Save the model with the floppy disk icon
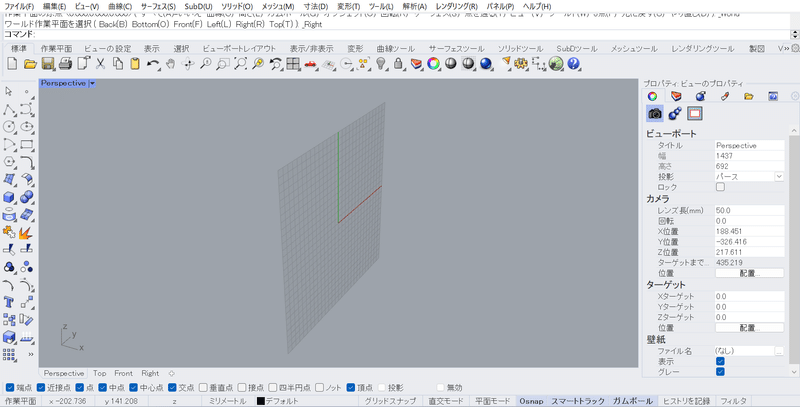 (48, 64)
